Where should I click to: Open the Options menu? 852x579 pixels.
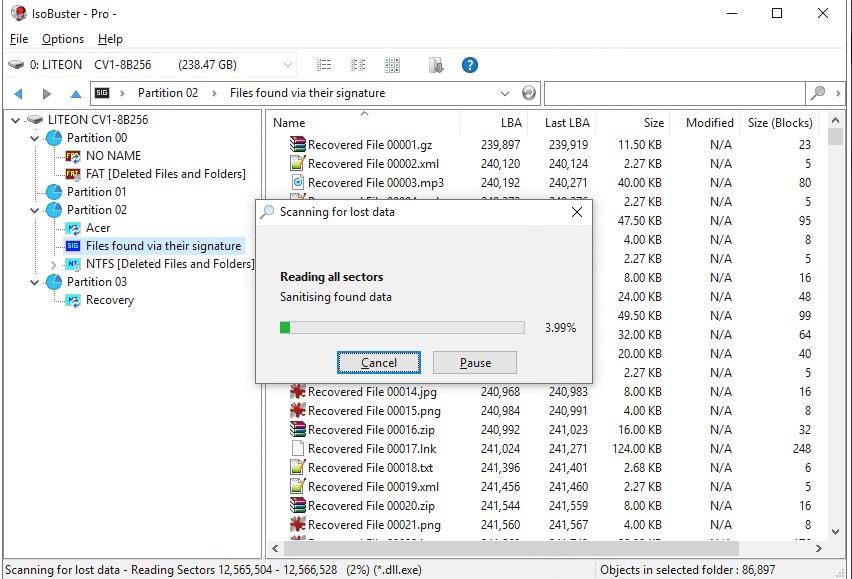(62, 39)
